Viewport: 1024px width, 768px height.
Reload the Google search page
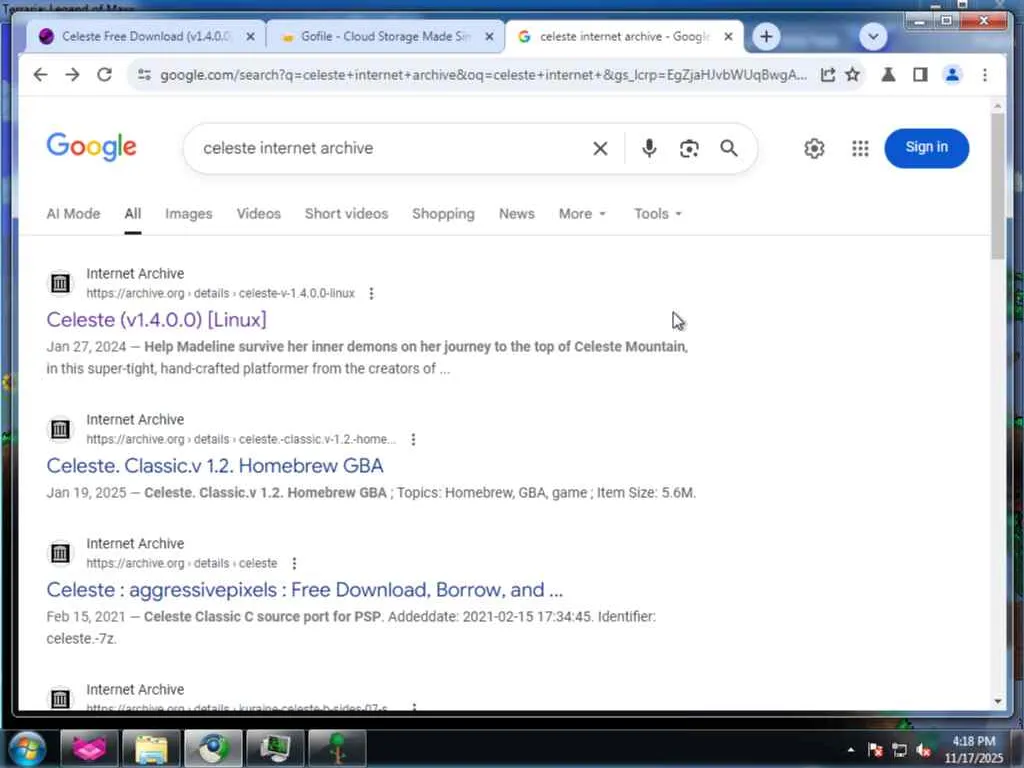[104, 75]
